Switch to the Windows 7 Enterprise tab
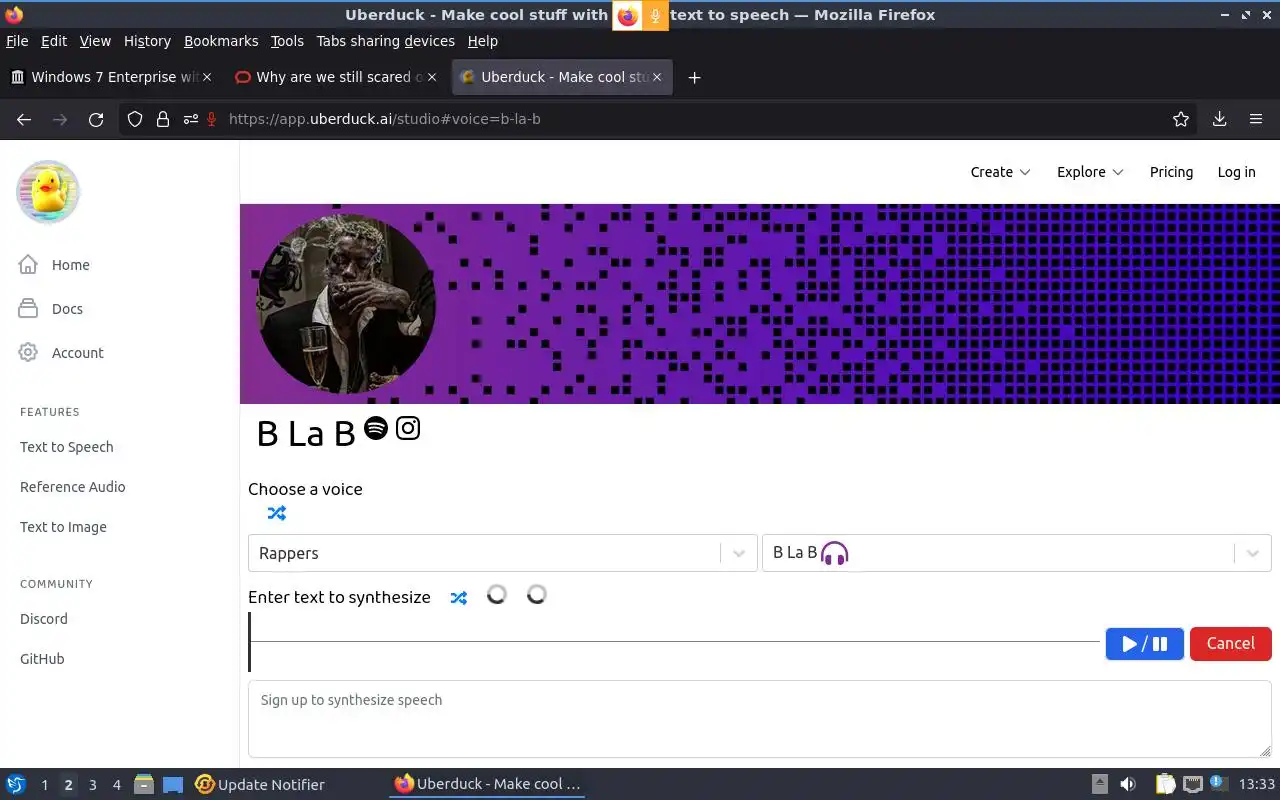Screen dimensions: 1280x800 111,77
